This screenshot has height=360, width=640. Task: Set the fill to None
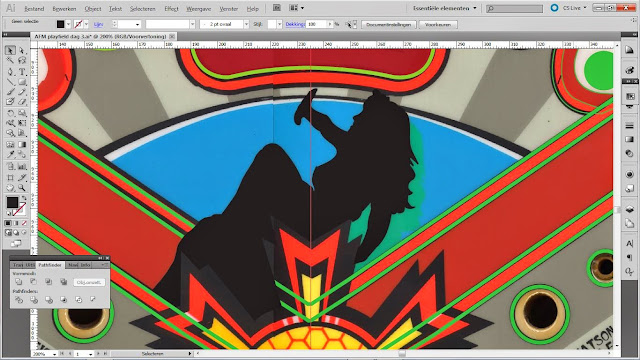pyautogui.click(x=24, y=223)
